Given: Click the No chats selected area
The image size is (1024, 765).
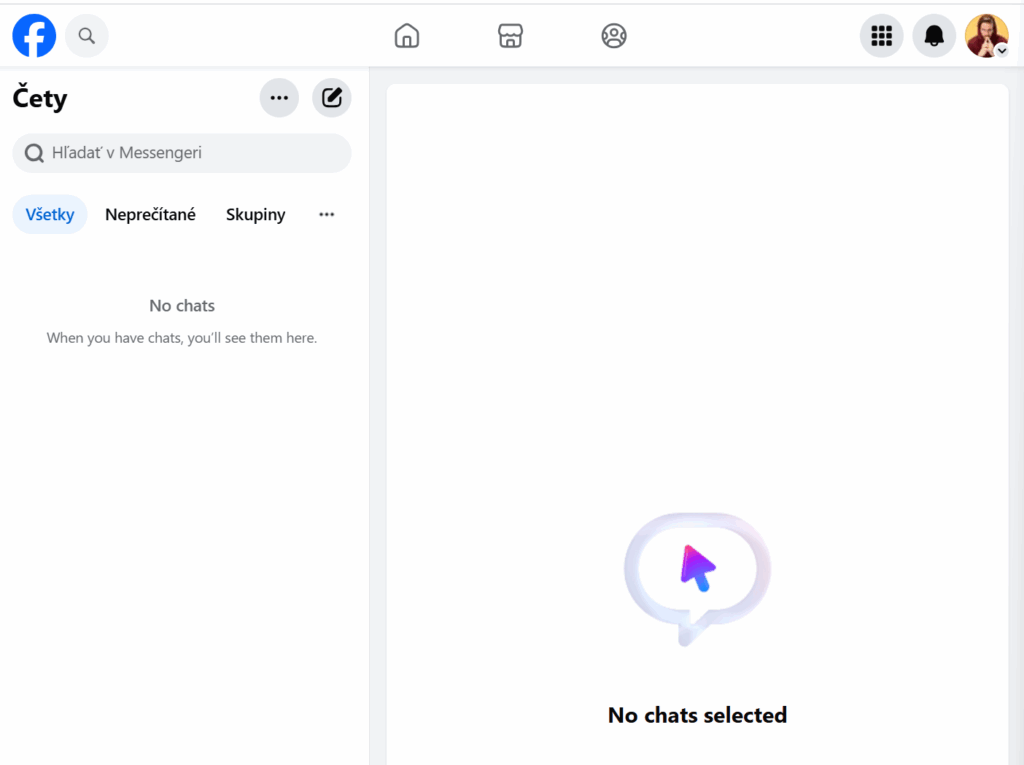Looking at the screenshot, I should click(697, 715).
